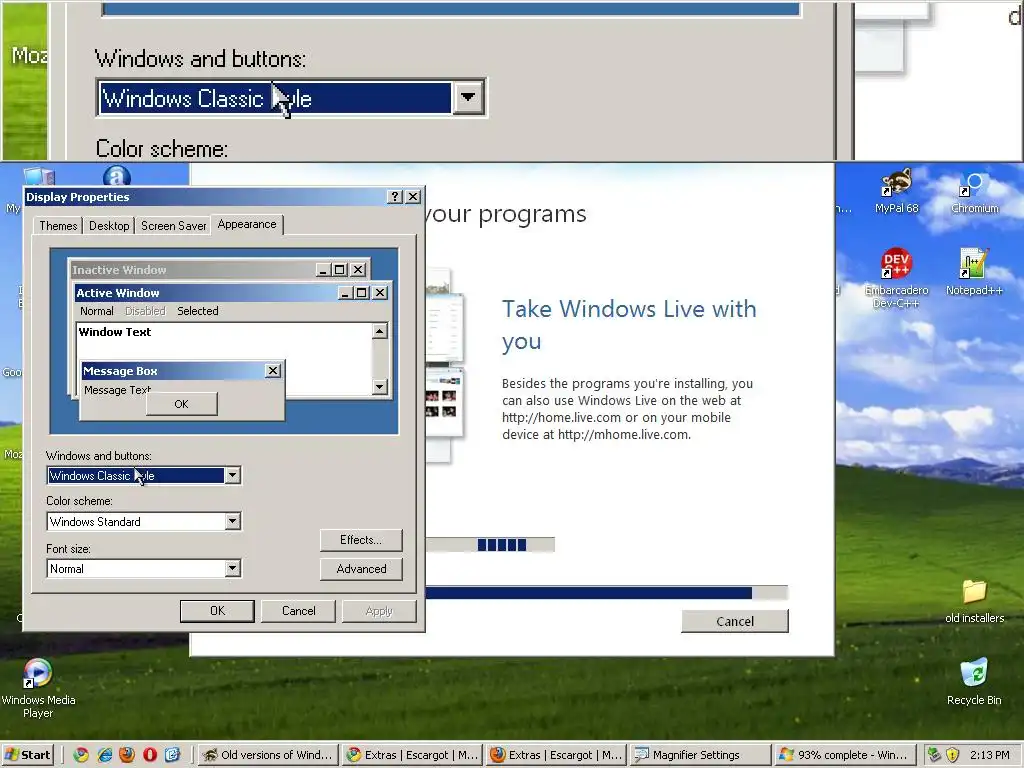Click the Normal menu item in preview

click(97, 311)
